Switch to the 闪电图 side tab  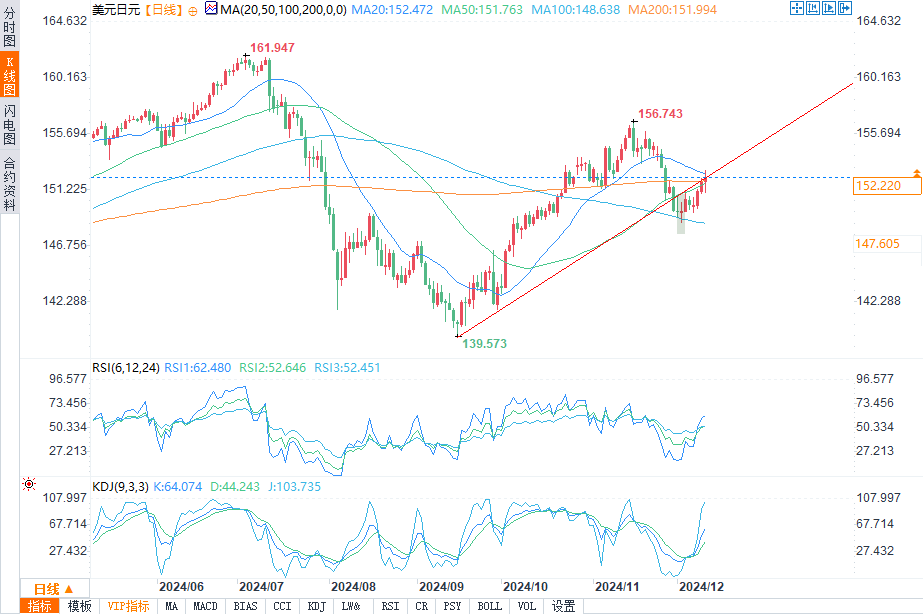point(9,124)
